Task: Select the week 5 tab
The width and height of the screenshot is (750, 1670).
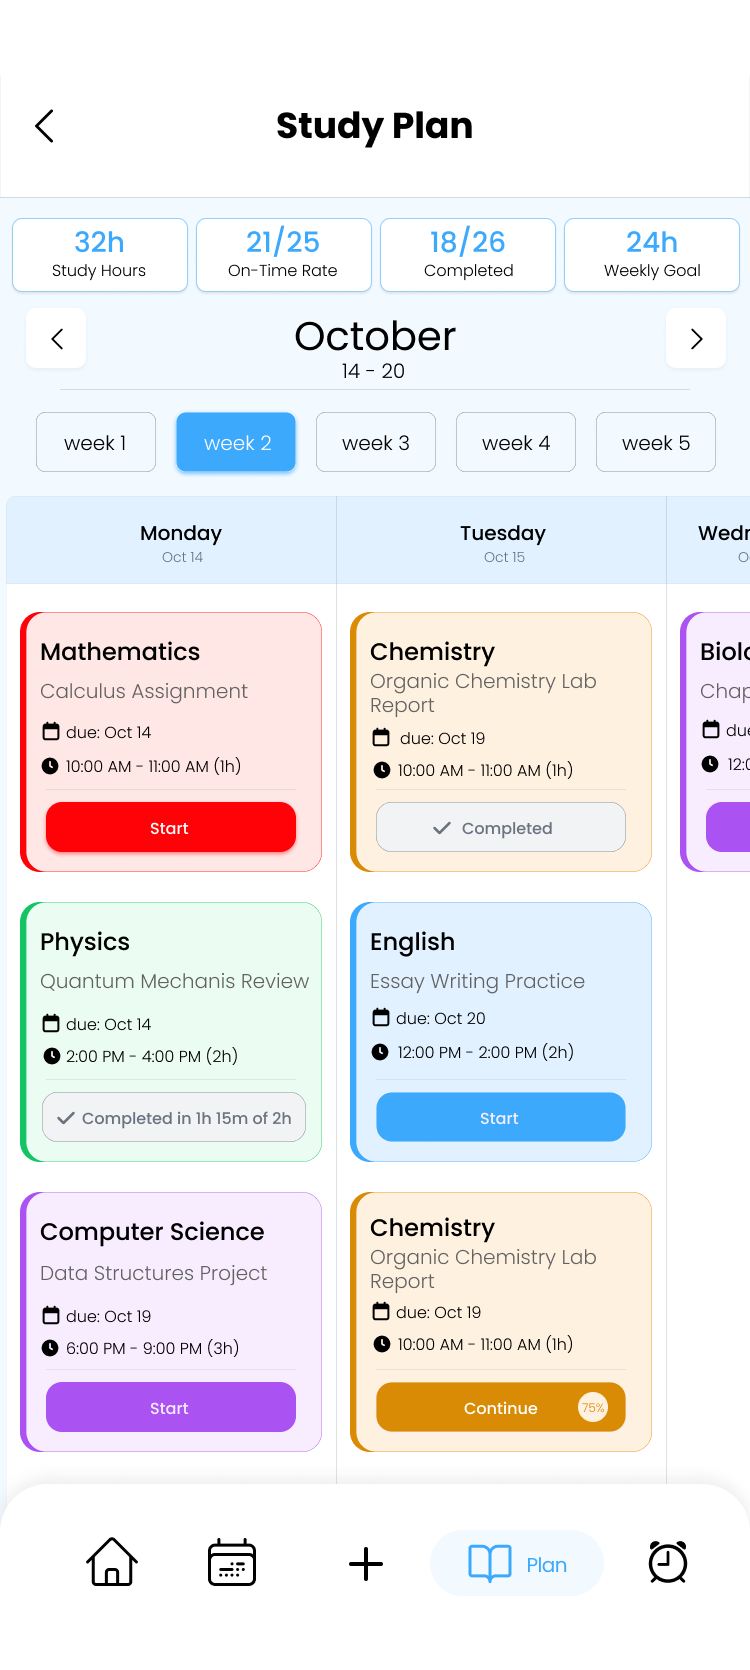Action: (655, 442)
